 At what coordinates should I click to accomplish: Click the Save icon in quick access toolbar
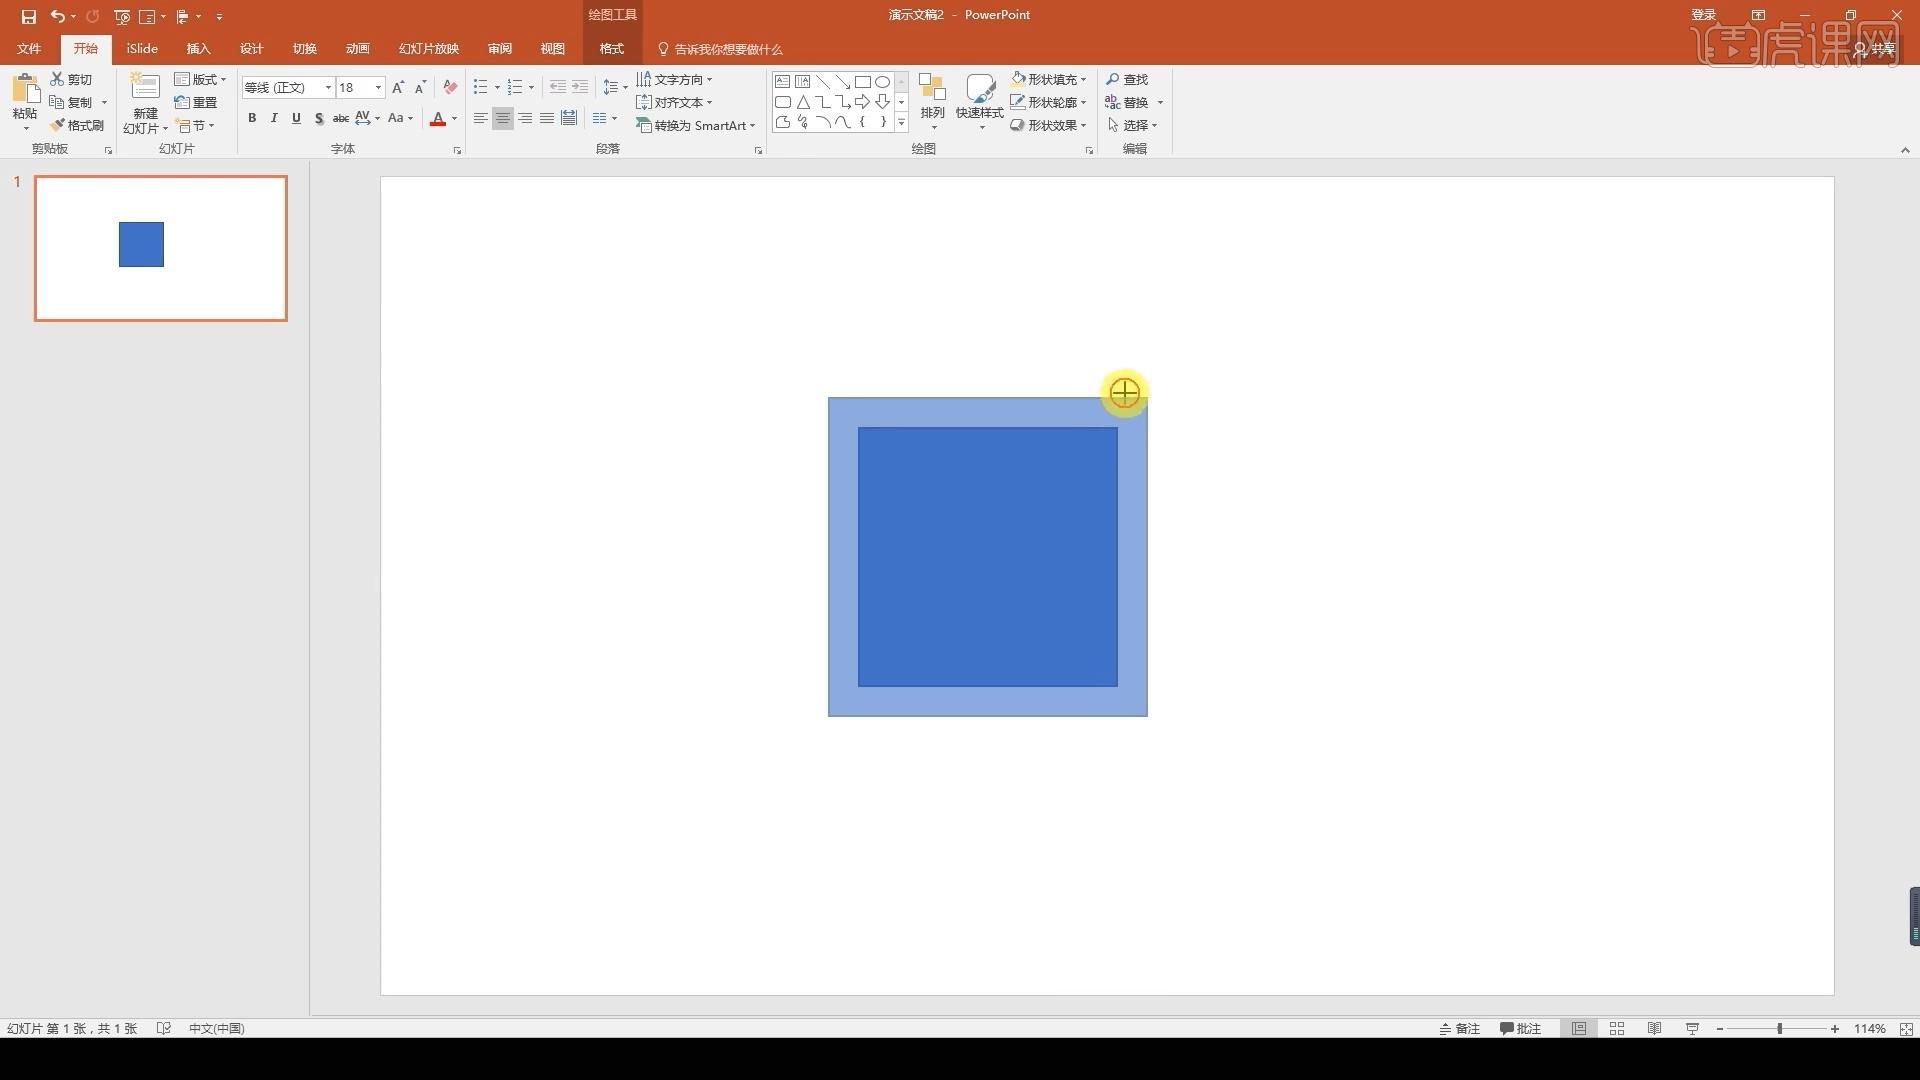click(x=28, y=16)
